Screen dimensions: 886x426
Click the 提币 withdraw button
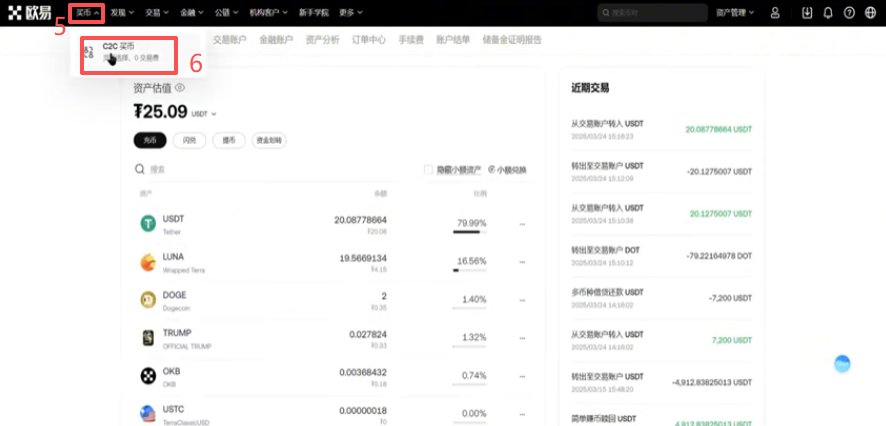click(229, 141)
